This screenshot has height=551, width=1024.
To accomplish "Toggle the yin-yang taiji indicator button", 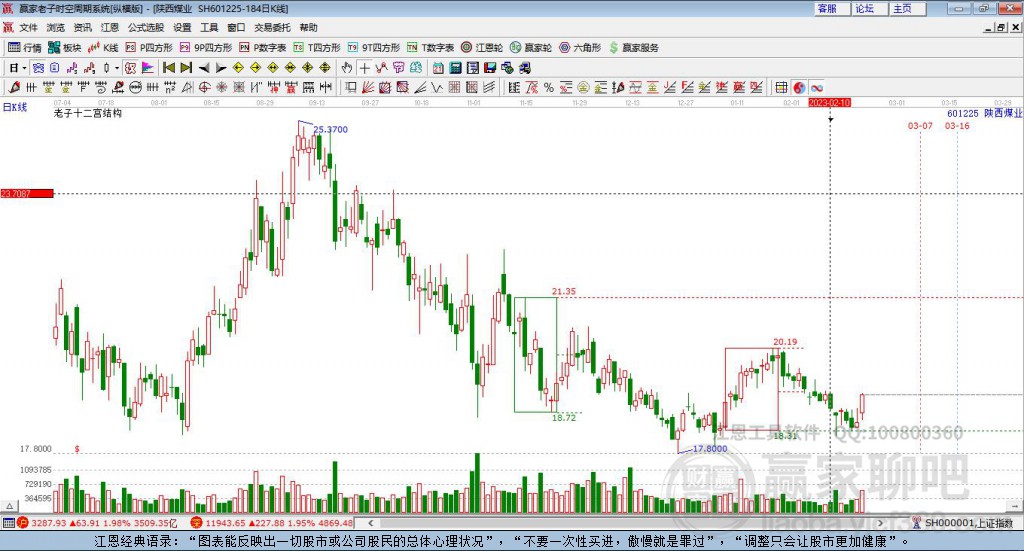I will pos(799,87).
